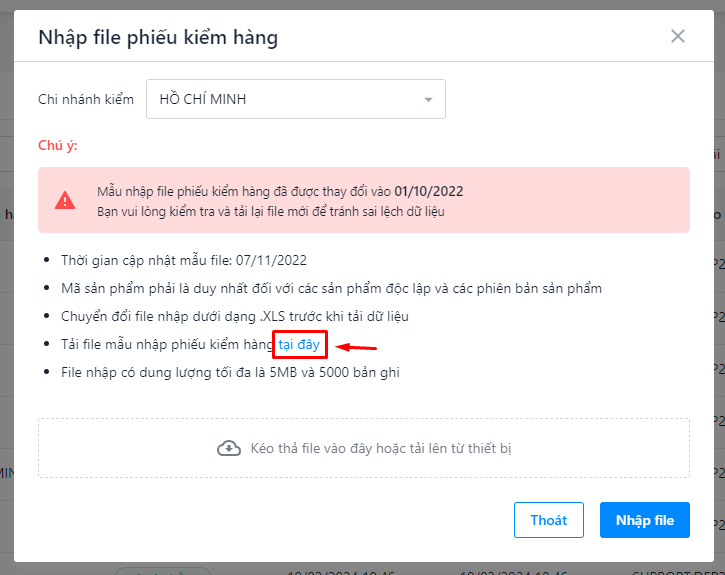The height and width of the screenshot is (575, 725).
Task: Open the Chi nhánh kiểm branch dropdown
Action: 295,99
